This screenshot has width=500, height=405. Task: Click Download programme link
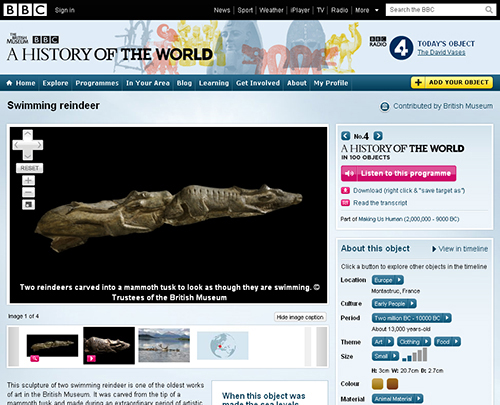coord(409,190)
